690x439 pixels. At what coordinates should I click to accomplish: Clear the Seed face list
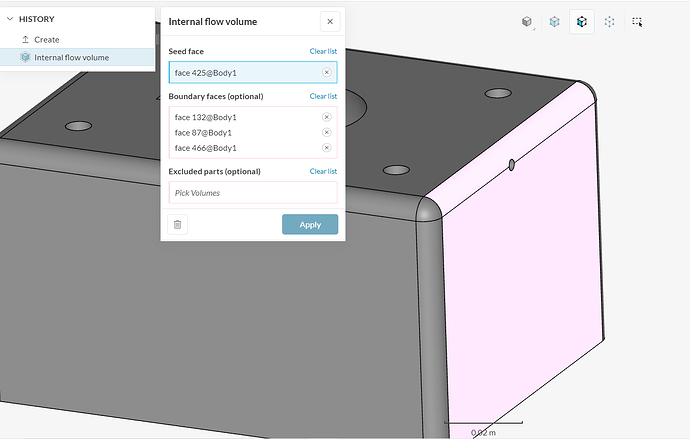(323, 51)
